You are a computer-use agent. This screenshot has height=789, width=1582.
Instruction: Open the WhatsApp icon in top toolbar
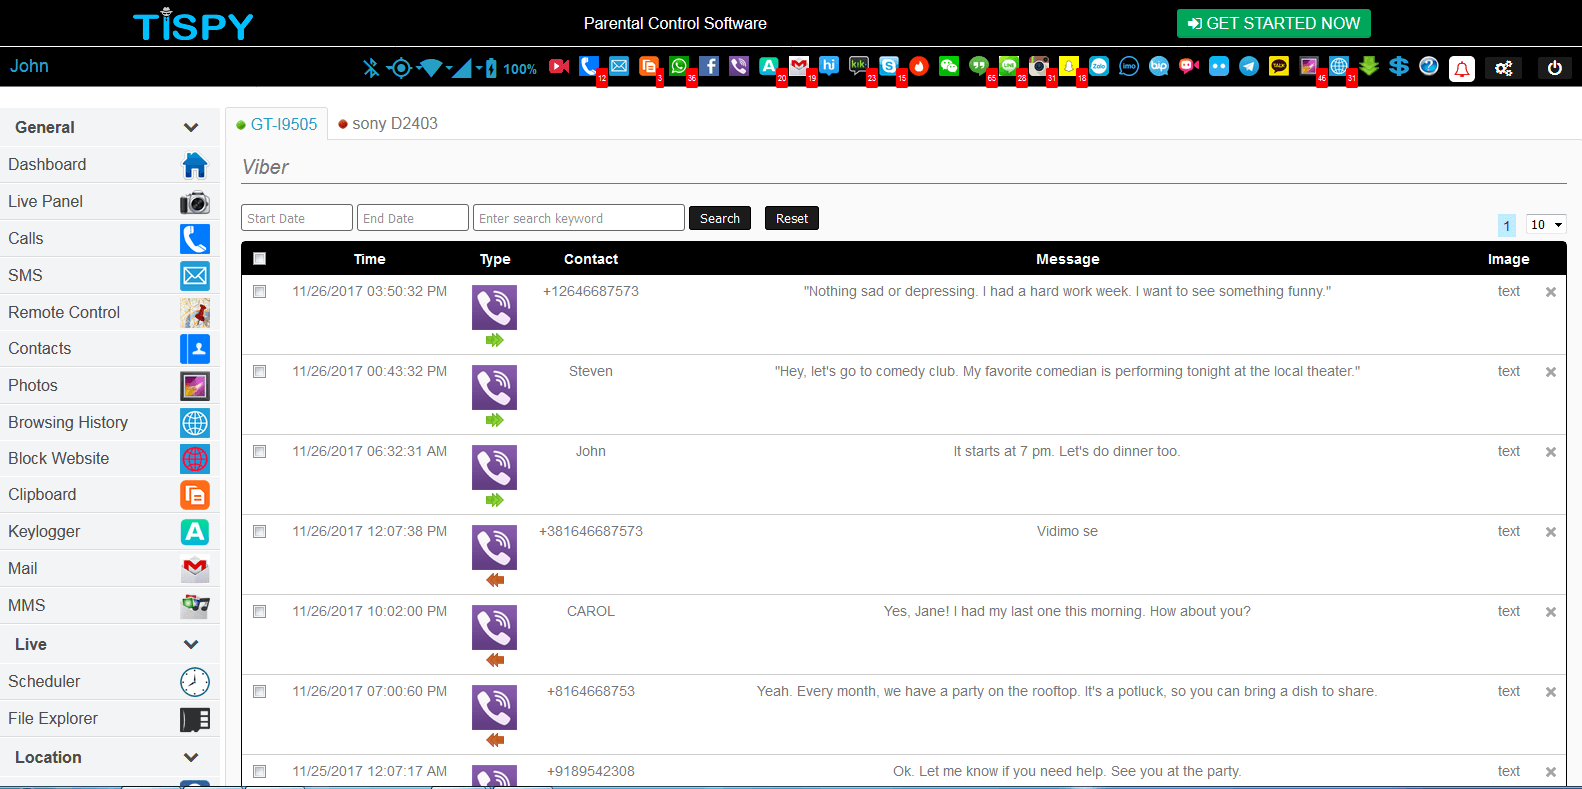(x=679, y=66)
